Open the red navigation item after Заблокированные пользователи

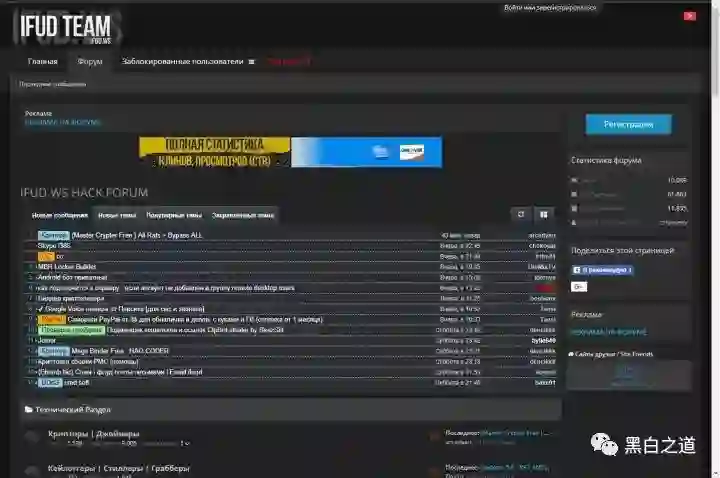[289, 62]
